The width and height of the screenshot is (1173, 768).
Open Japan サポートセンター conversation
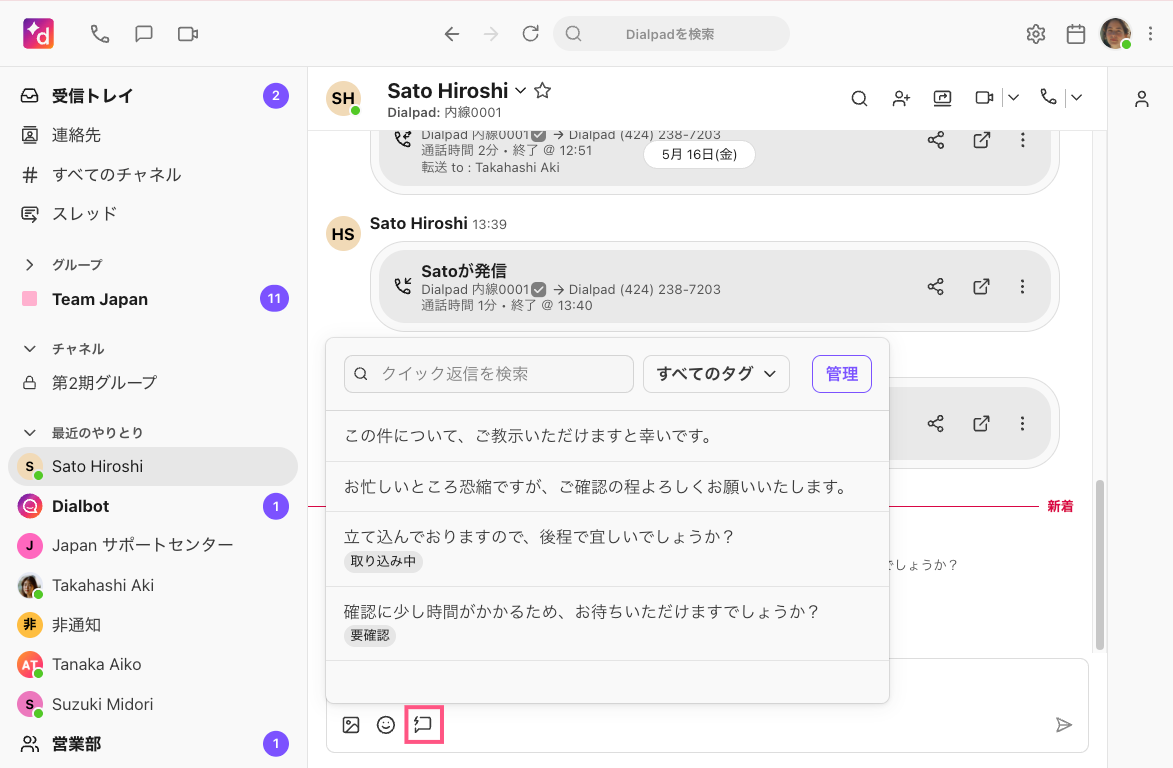(153, 545)
